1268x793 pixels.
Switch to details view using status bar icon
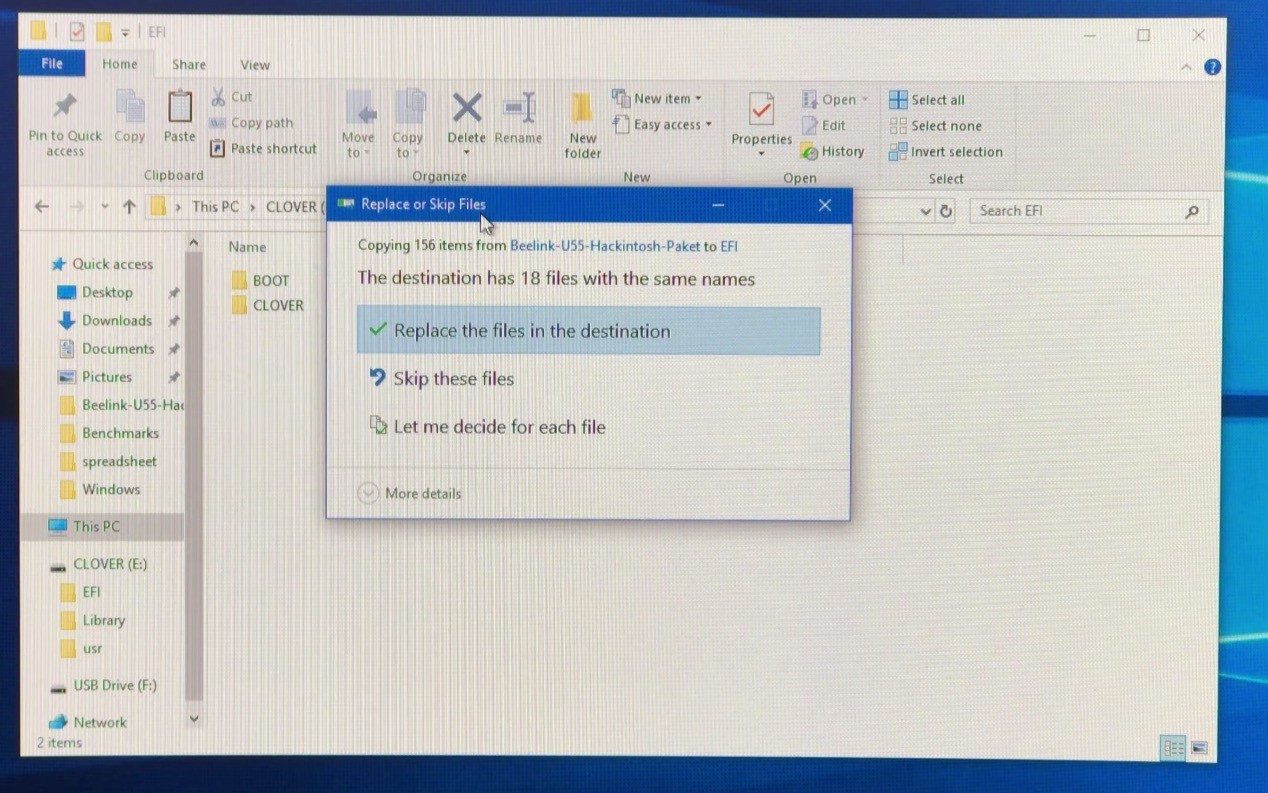[x=1173, y=748]
